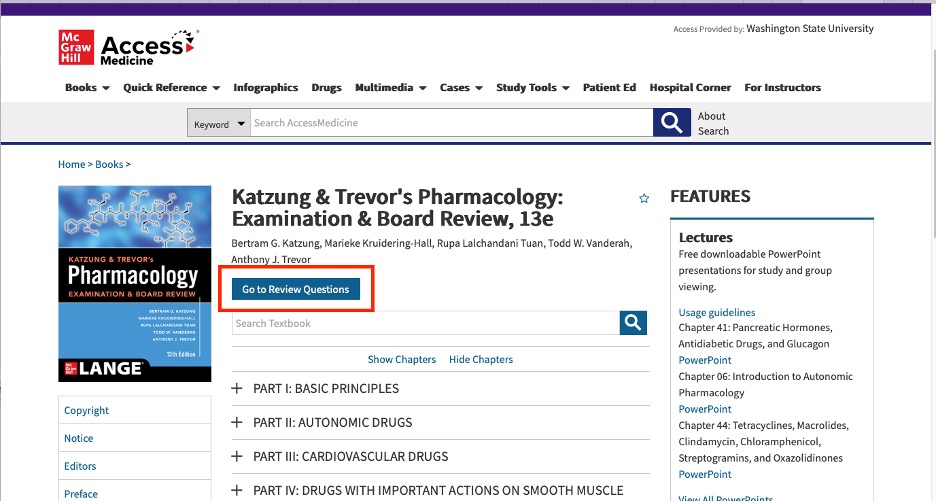This screenshot has width=936, height=502.
Task: Open the Quick Reference dropdown menu
Action: [x=171, y=88]
